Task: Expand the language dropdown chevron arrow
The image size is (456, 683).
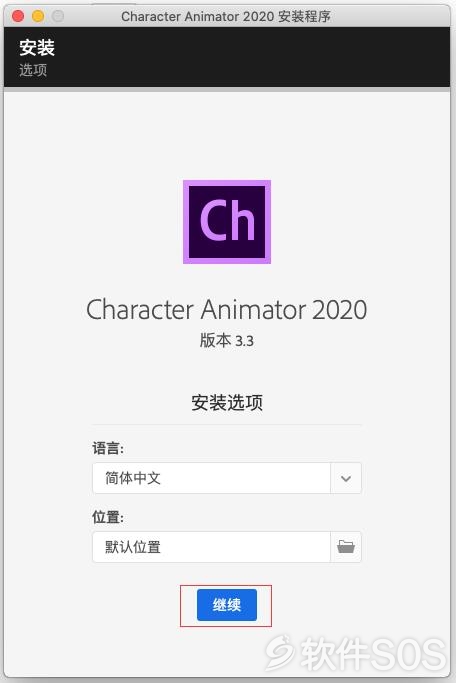Action: pyautogui.click(x=346, y=478)
